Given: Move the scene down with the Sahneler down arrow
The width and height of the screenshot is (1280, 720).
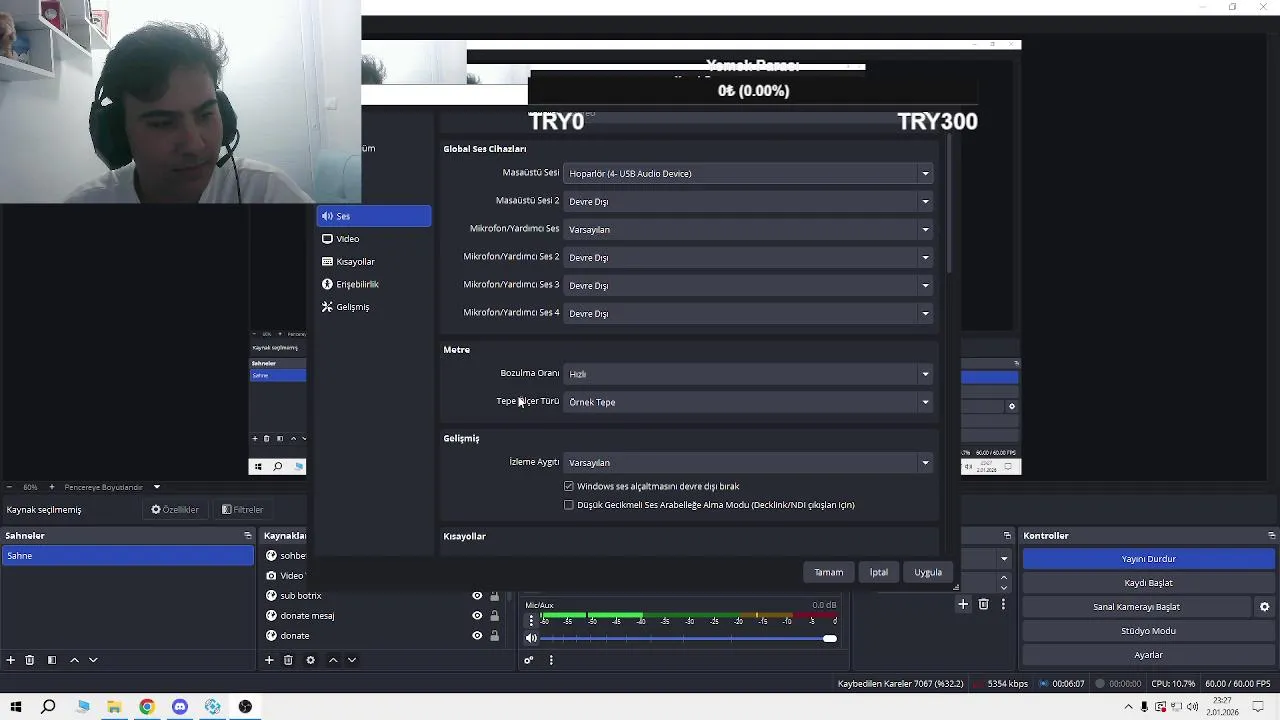Looking at the screenshot, I should point(93,660).
